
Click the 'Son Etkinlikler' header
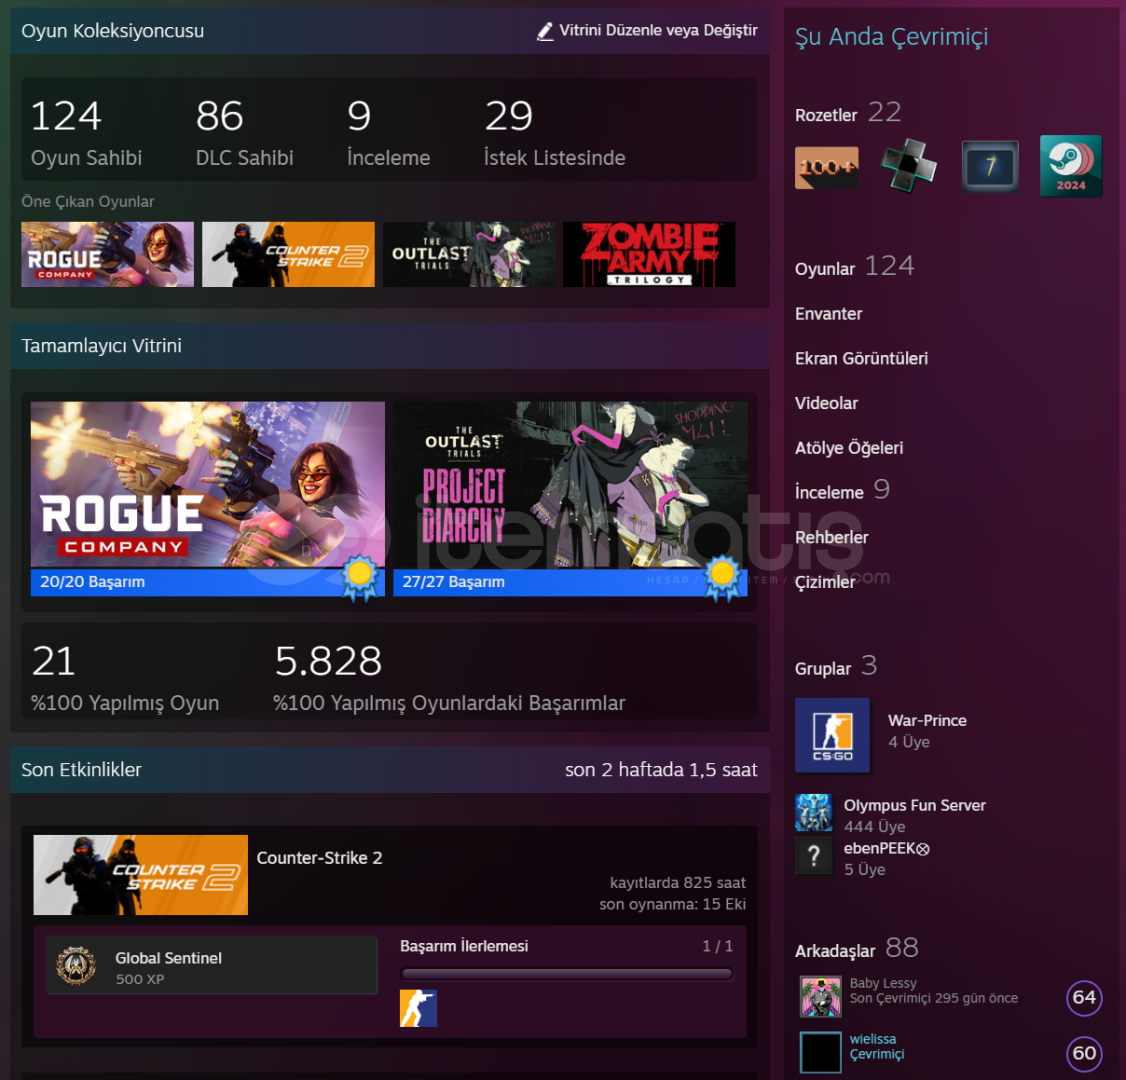point(81,770)
